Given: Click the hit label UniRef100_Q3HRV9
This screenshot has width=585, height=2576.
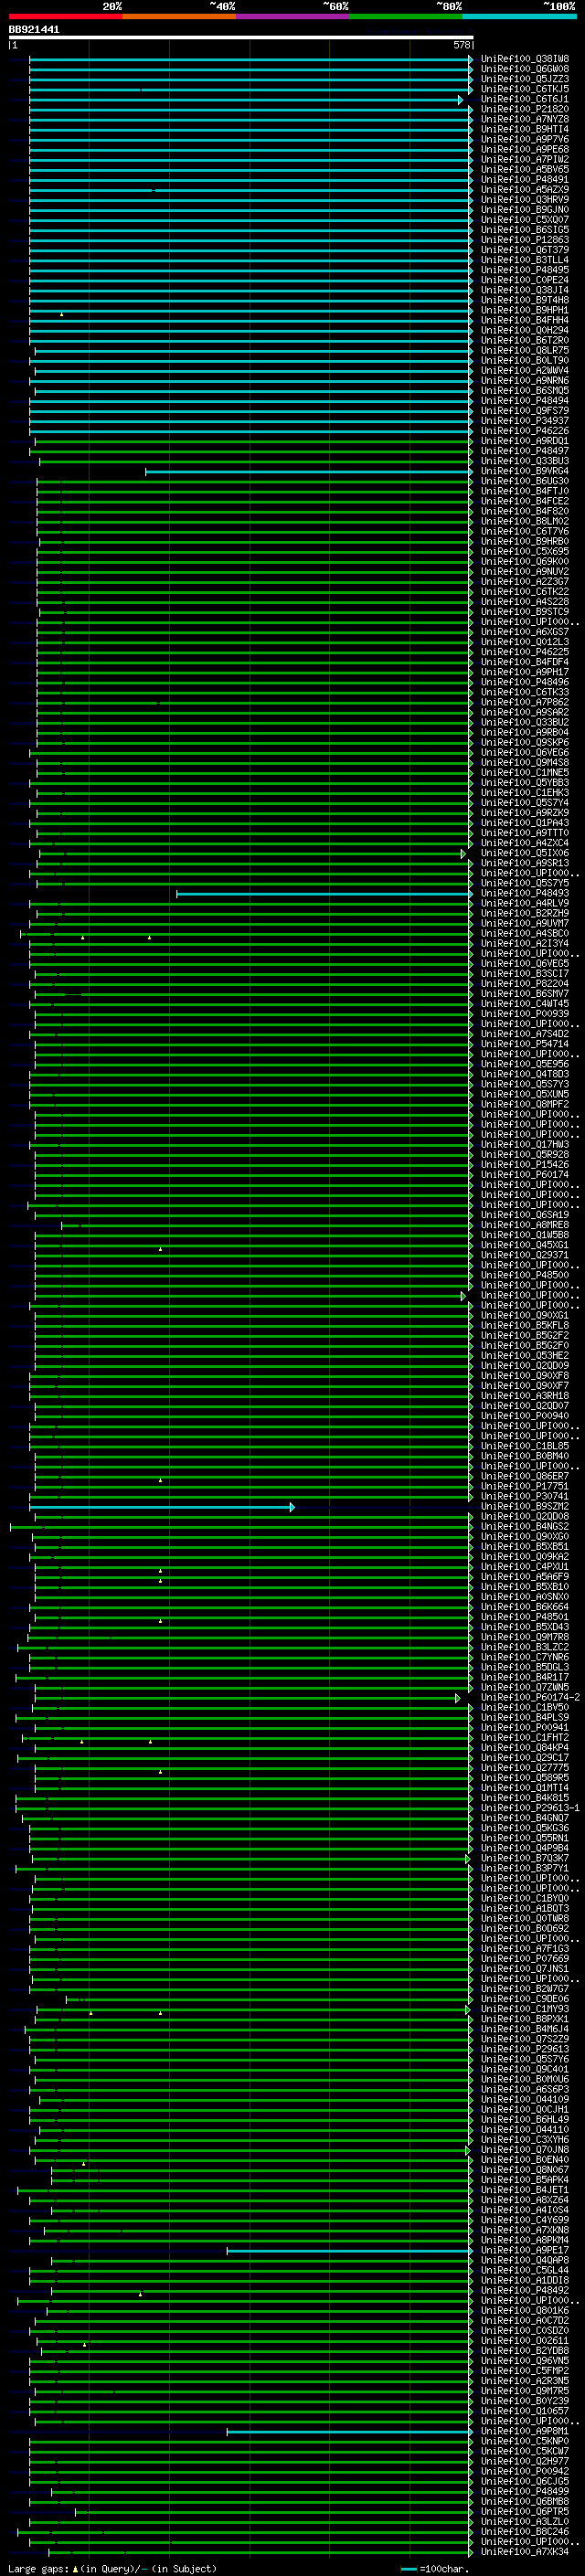Looking at the screenshot, I should pyautogui.click(x=525, y=200).
